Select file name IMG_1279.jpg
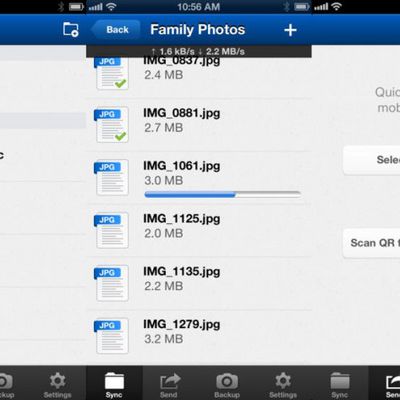 point(182,324)
